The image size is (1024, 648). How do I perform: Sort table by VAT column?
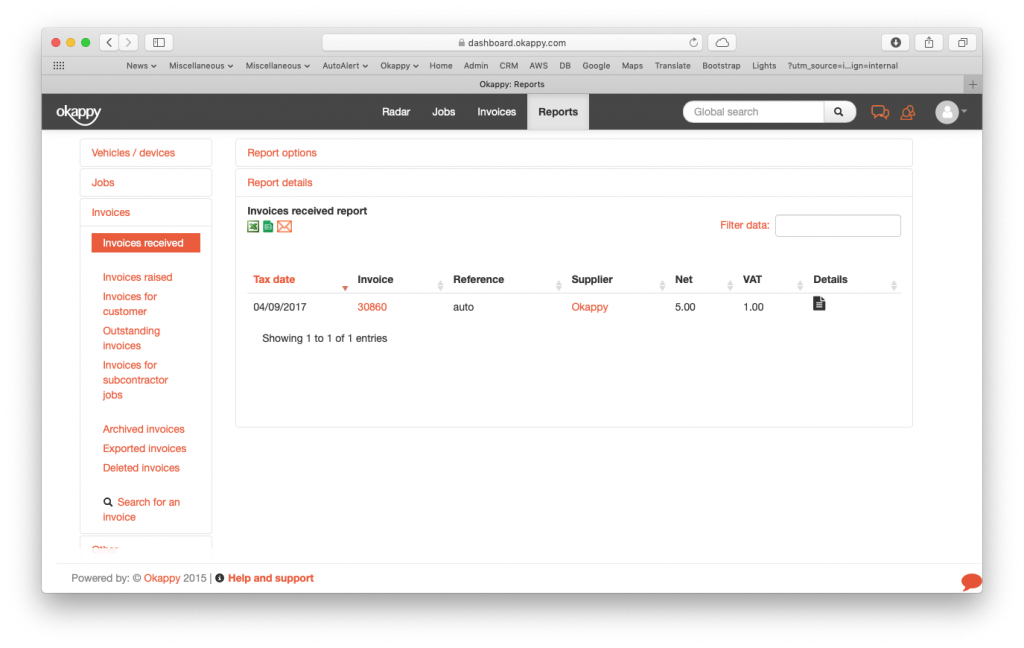tap(772, 280)
